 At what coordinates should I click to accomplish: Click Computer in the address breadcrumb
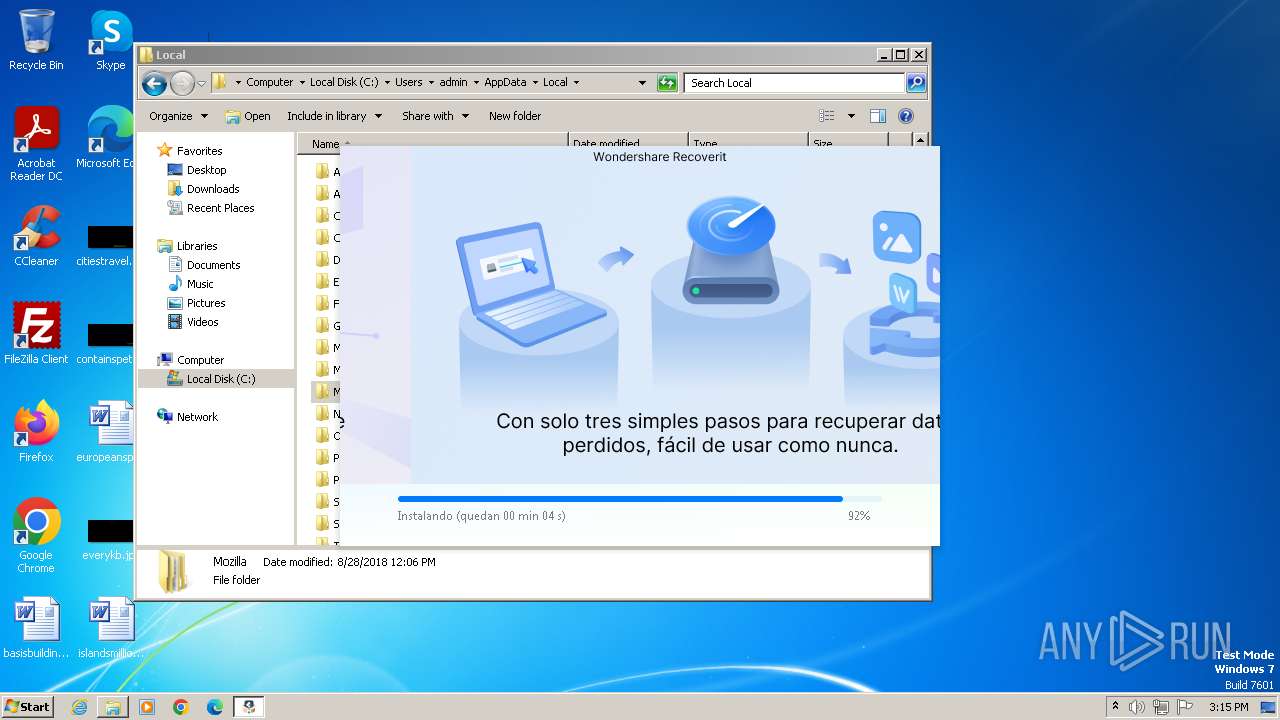tap(270, 83)
